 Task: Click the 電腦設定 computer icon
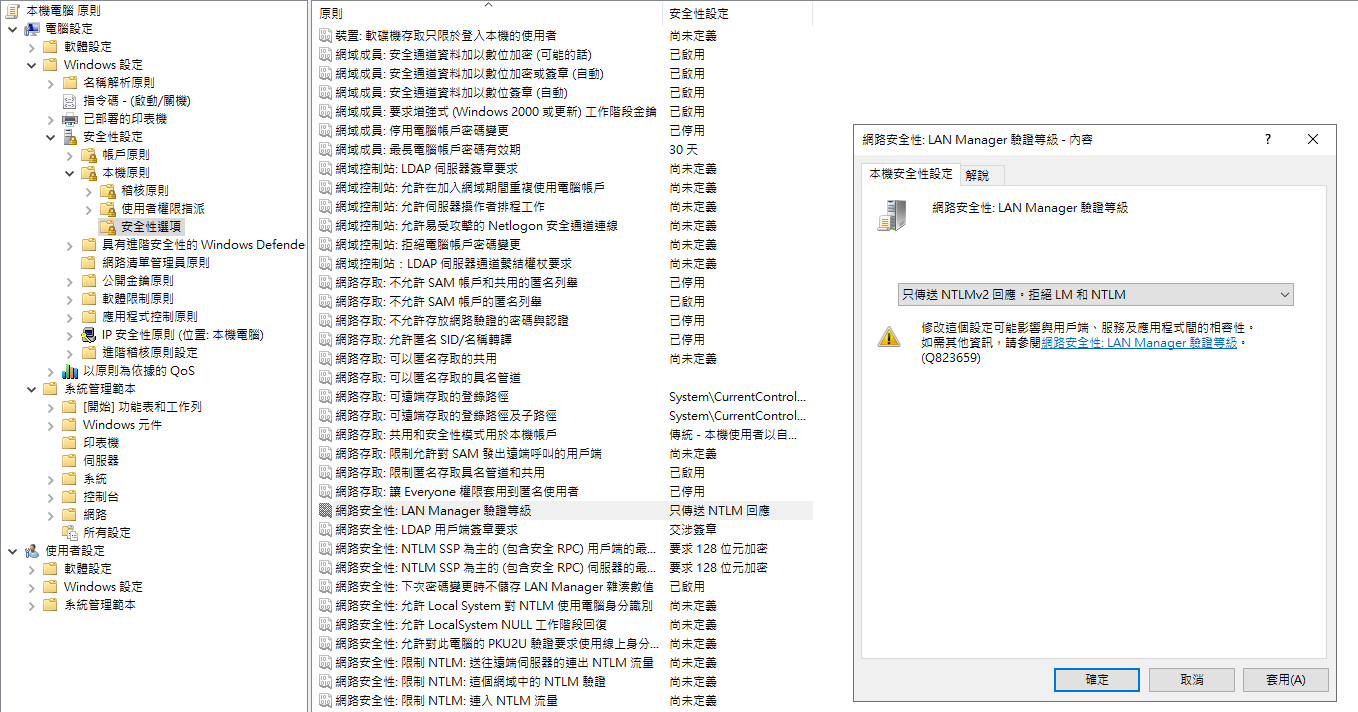click(32, 29)
